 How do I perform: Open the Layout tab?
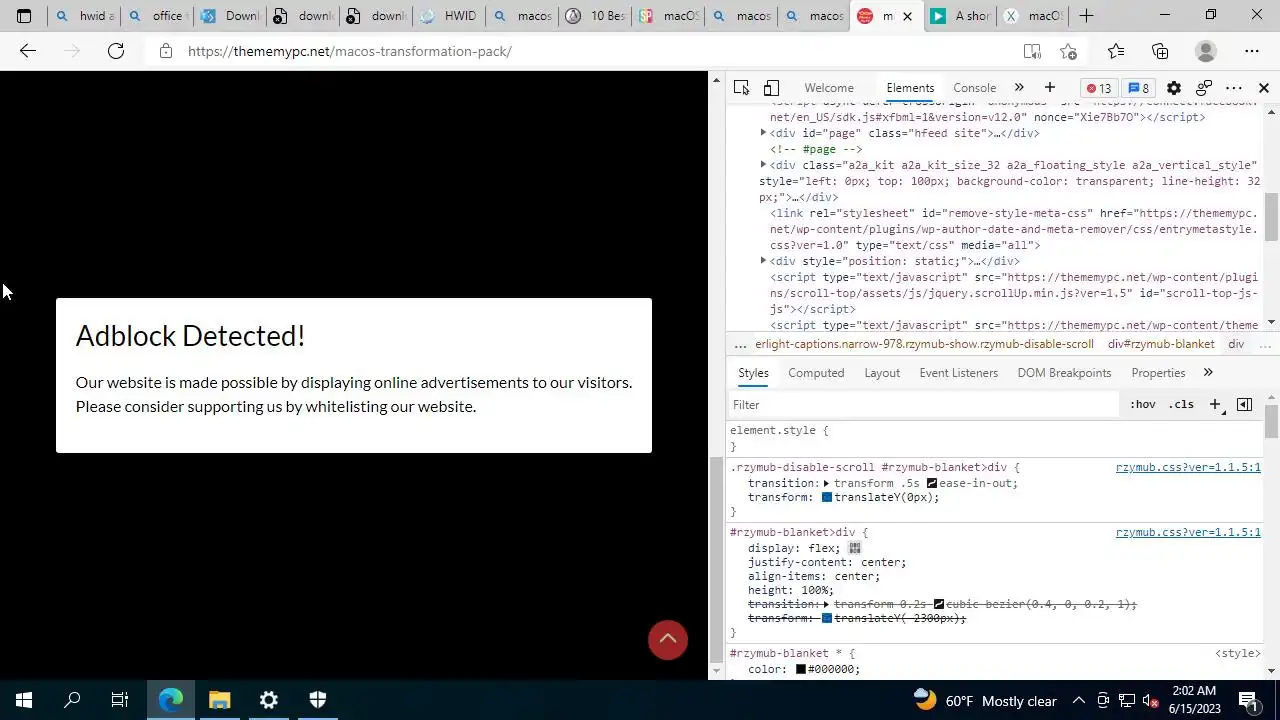(x=882, y=373)
